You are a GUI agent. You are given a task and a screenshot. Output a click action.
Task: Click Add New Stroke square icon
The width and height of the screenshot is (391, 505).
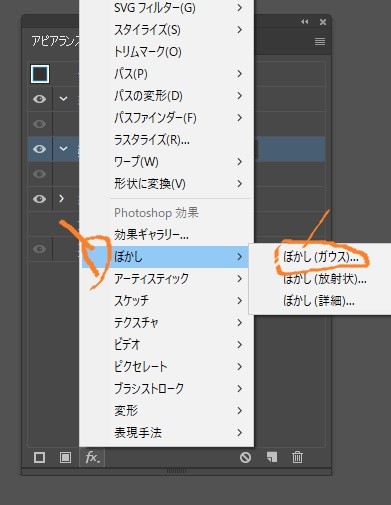40,457
